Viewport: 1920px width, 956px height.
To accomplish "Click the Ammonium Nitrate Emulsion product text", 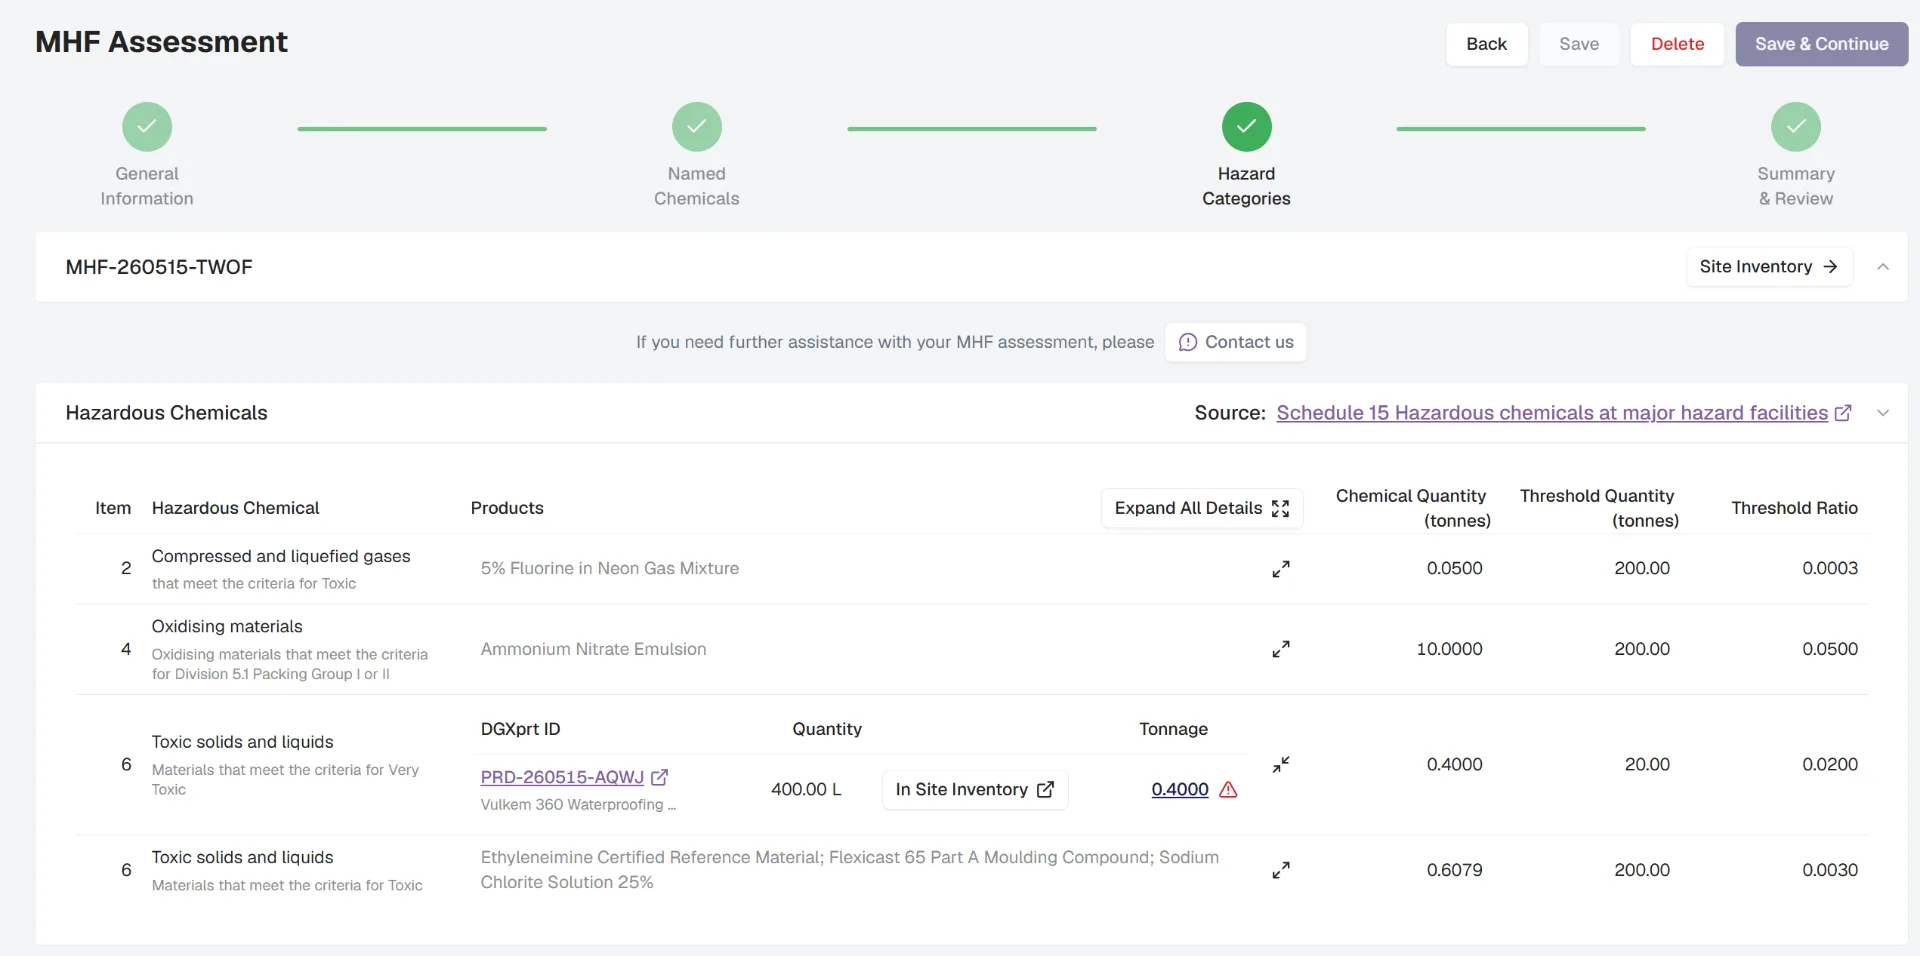I will coord(593,649).
